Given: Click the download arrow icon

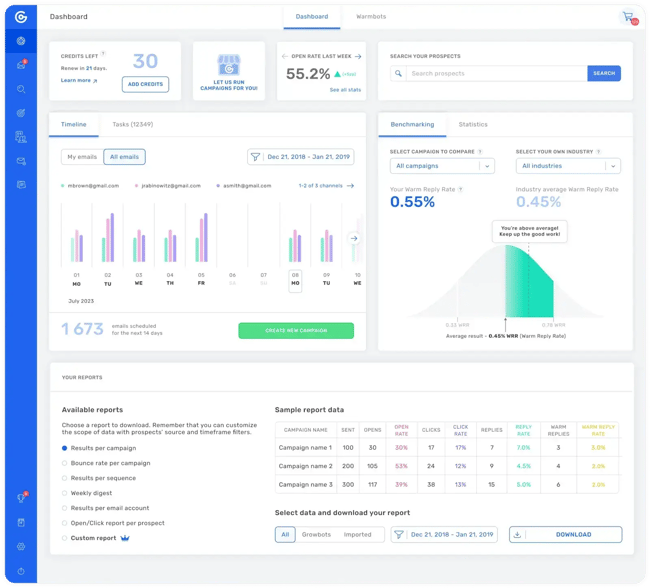Looking at the screenshot, I should point(517,535).
